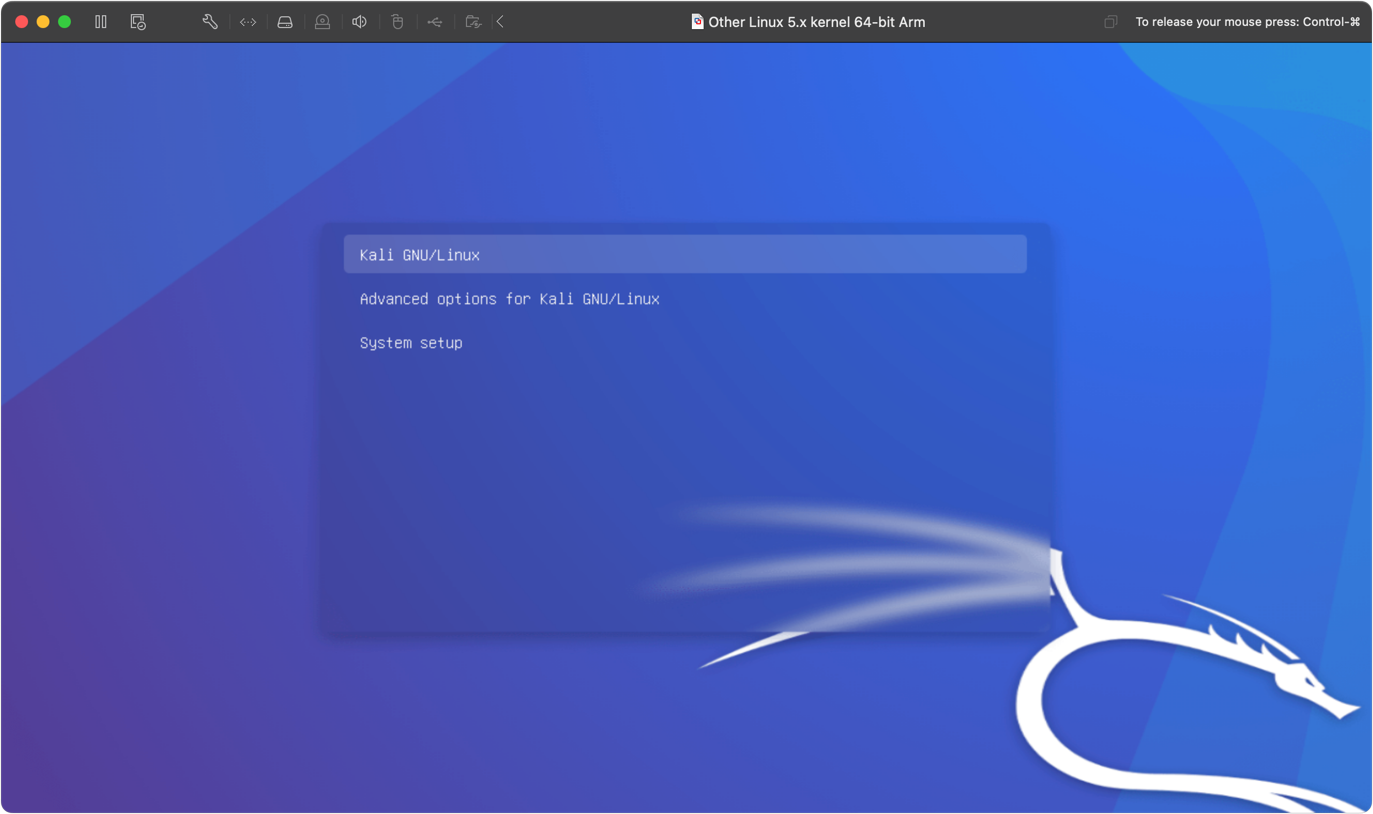Click the sound speaker icon
The image size is (1373, 814).
(359, 22)
